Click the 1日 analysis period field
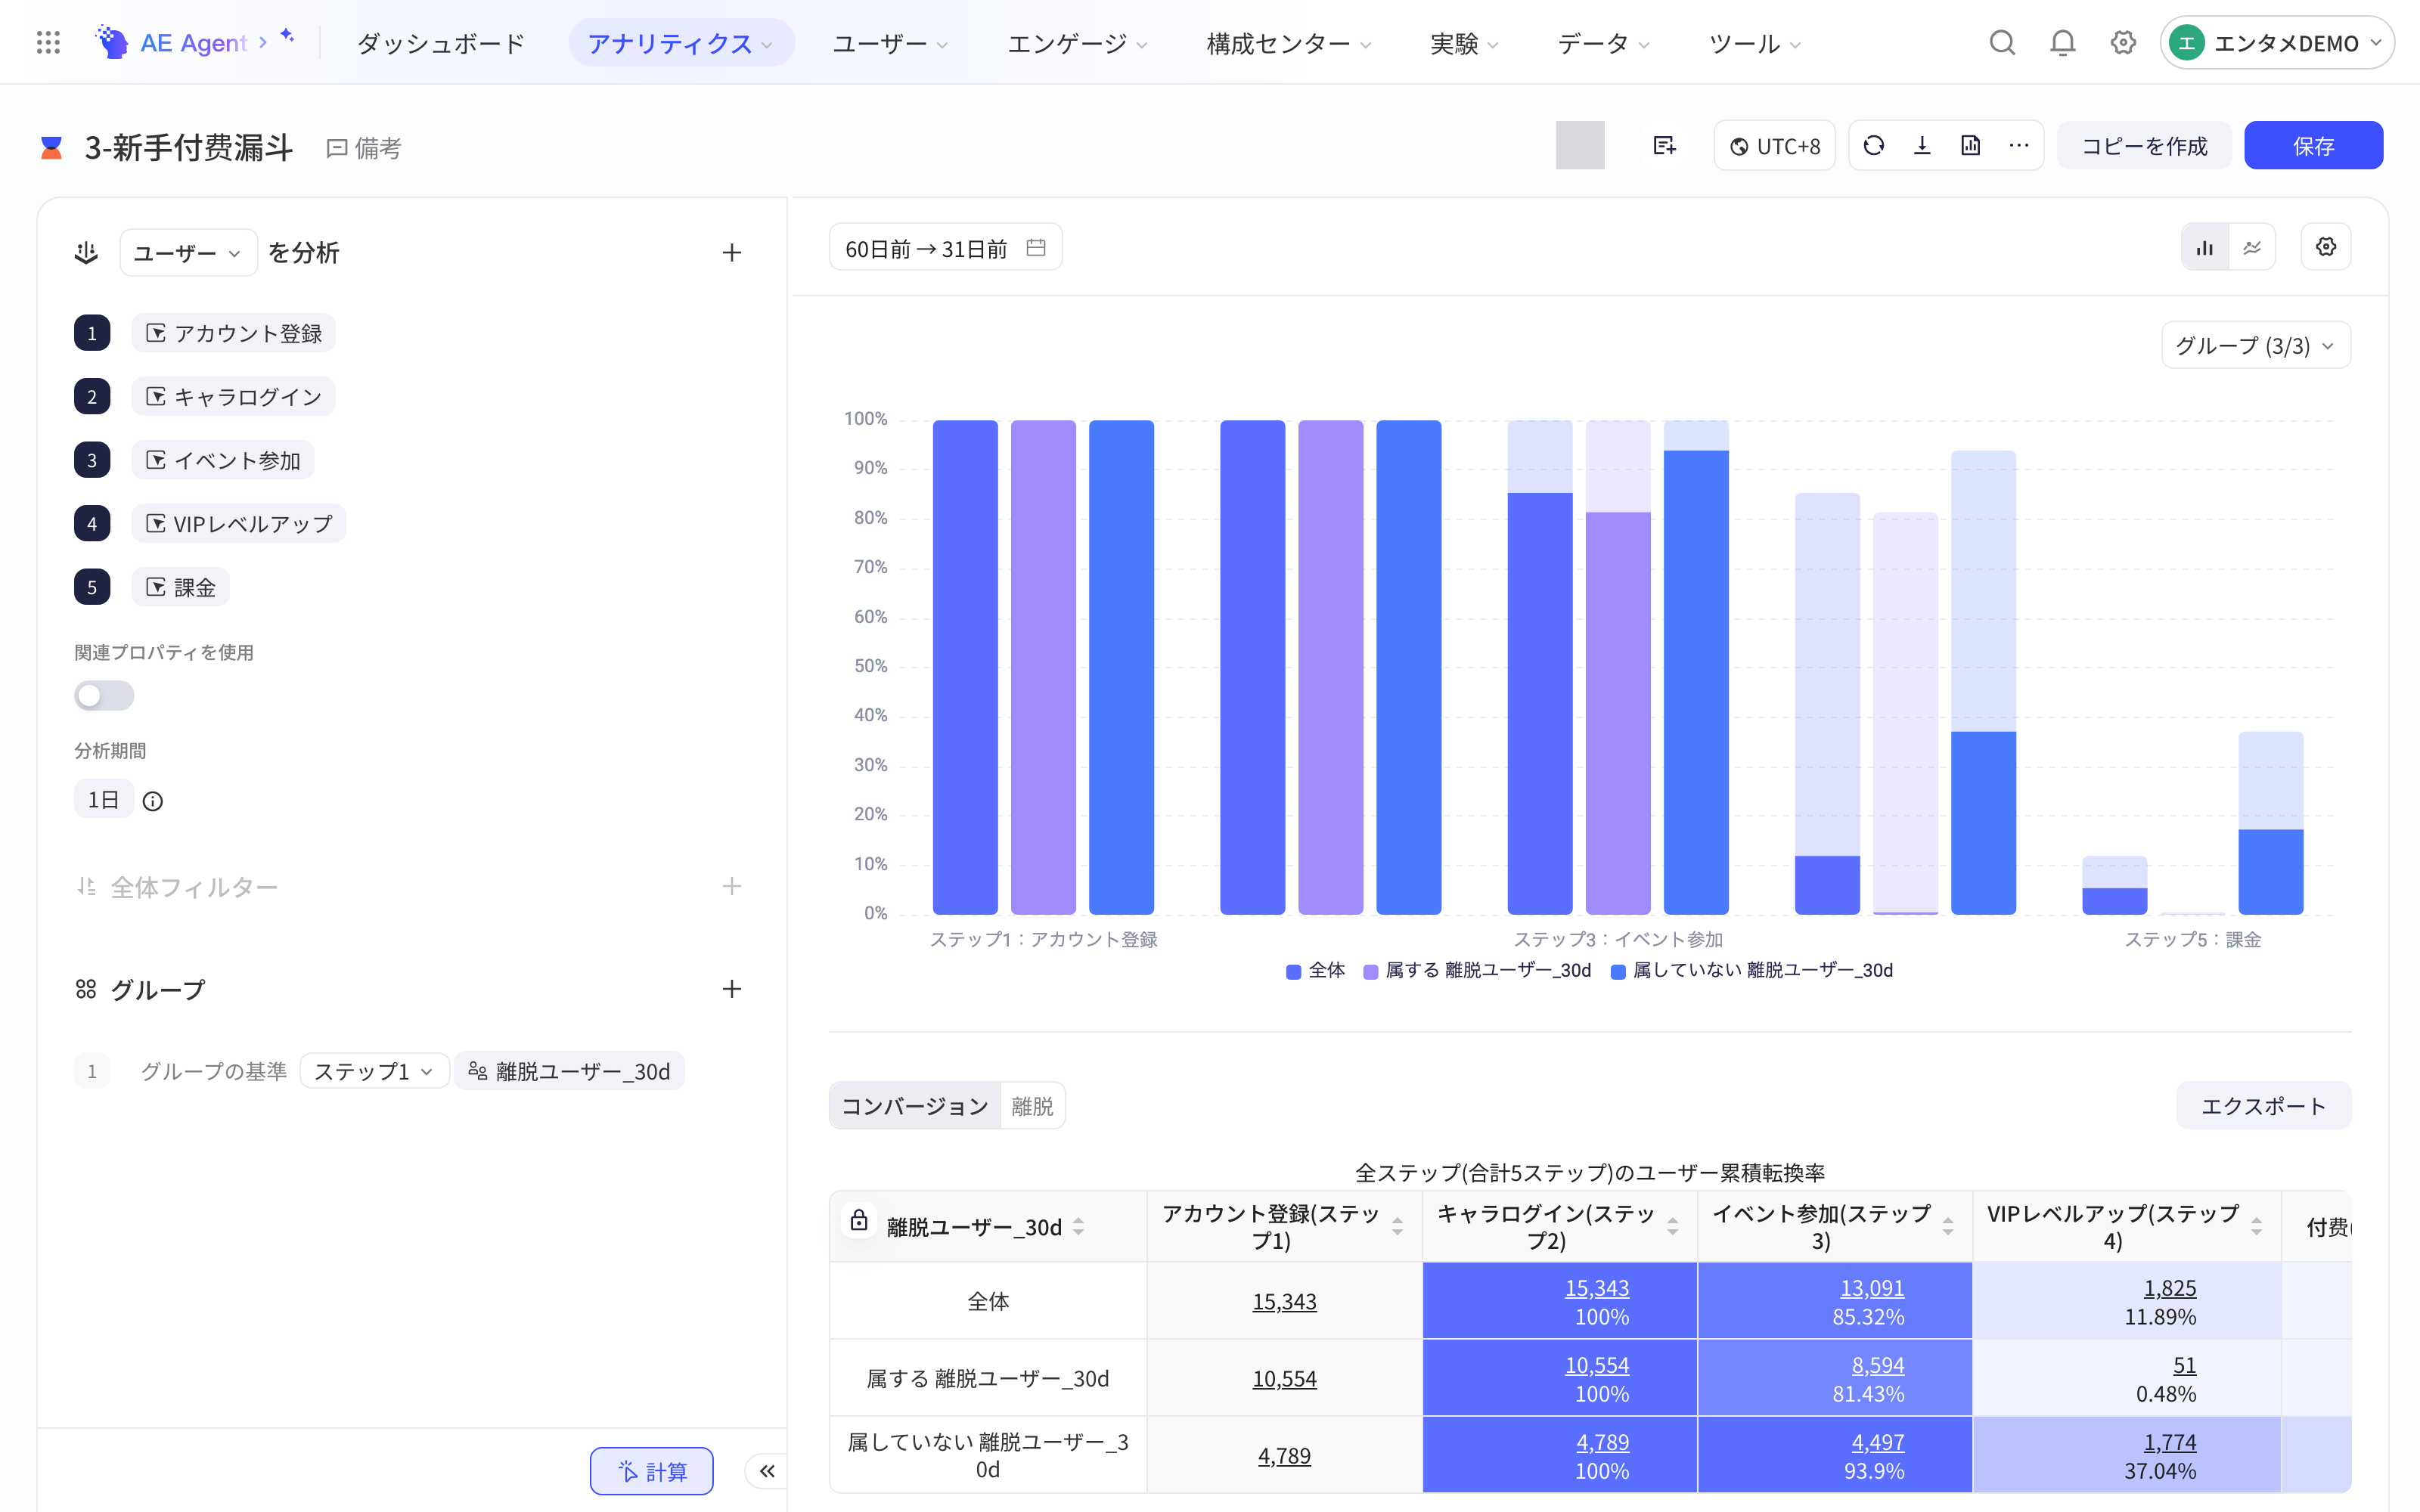 [104, 800]
